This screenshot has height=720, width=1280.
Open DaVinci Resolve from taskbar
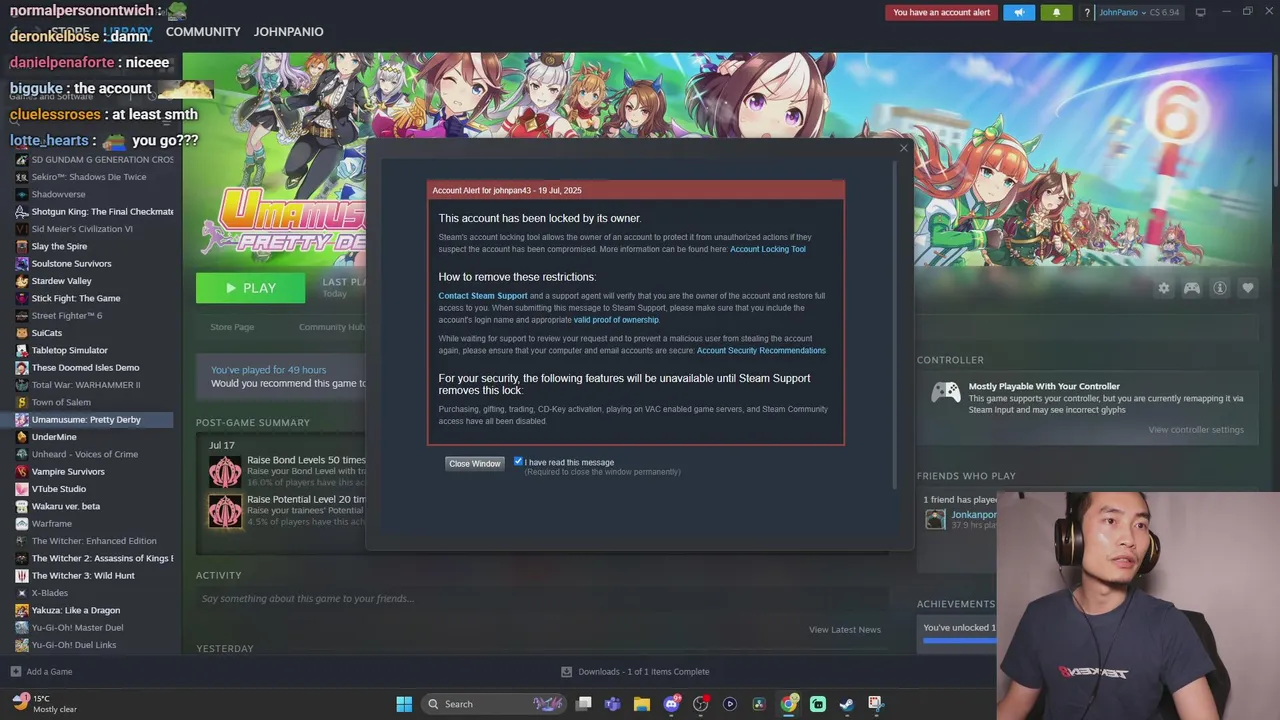759,704
